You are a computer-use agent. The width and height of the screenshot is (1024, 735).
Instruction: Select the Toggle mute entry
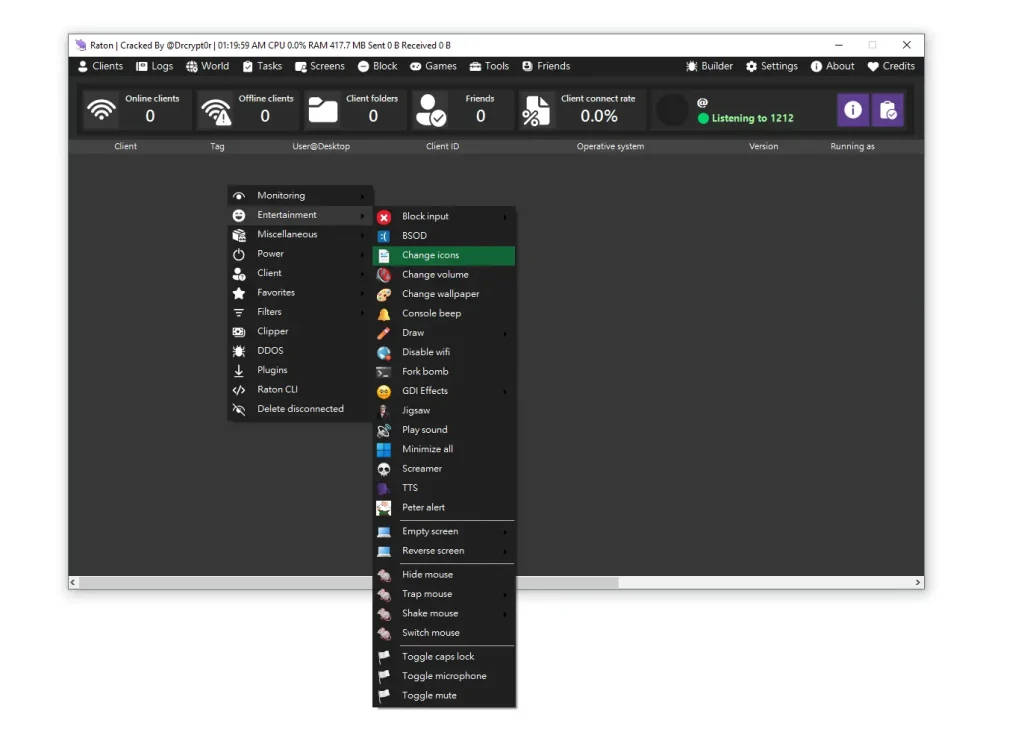click(x=429, y=696)
